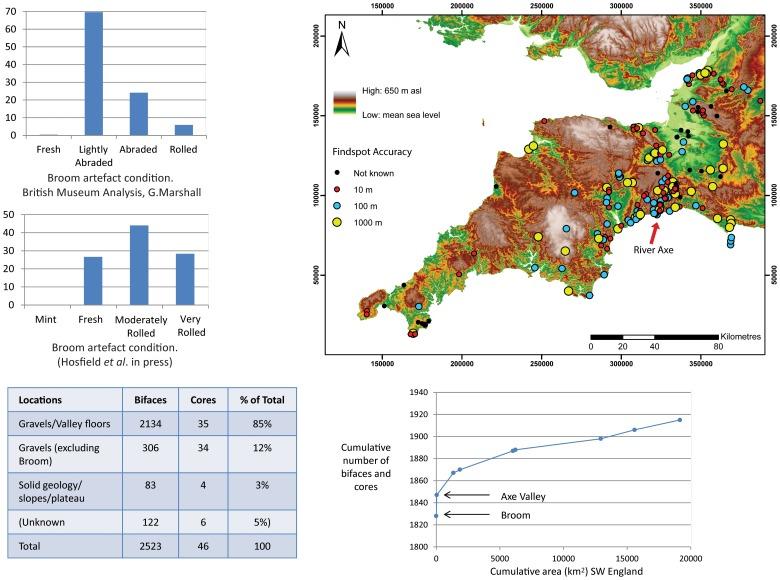Click the arrow pointing to Broom
Viewport: 780px width, 580px height.
coord(462,515)
